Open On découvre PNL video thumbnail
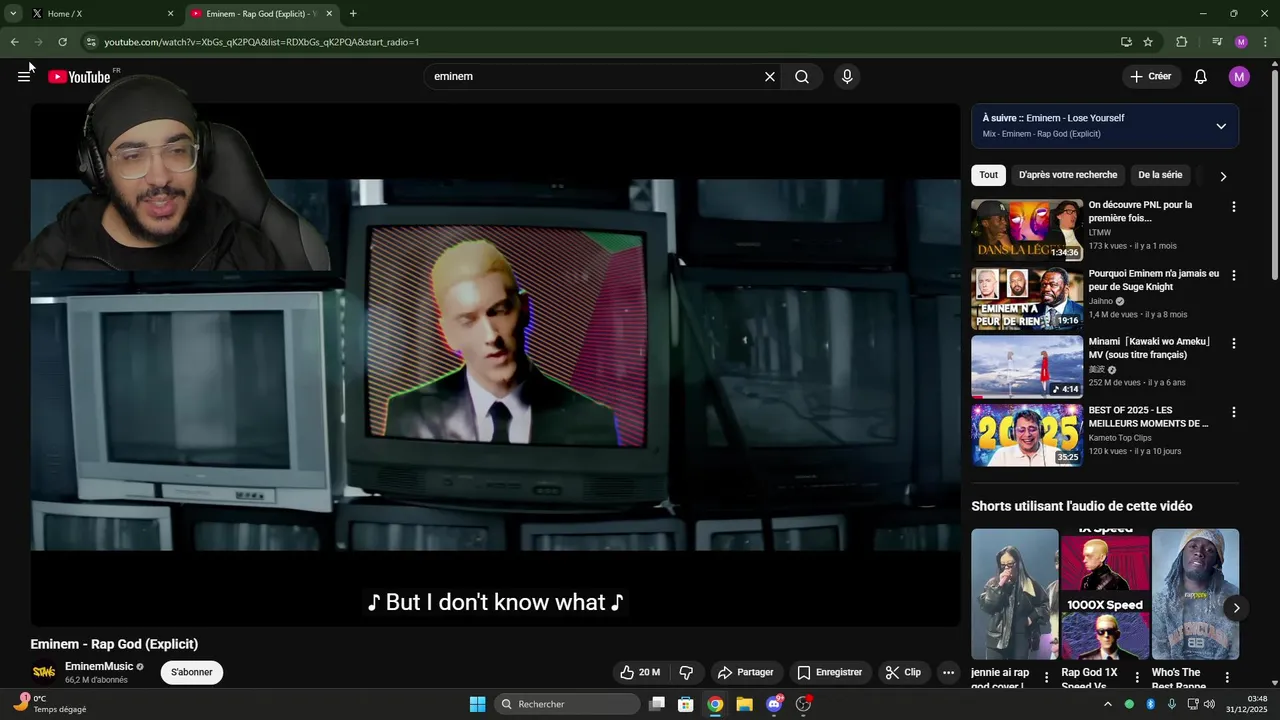Image resolution: width=1280 pixels, height=720 pixels. coord(1027,230)
